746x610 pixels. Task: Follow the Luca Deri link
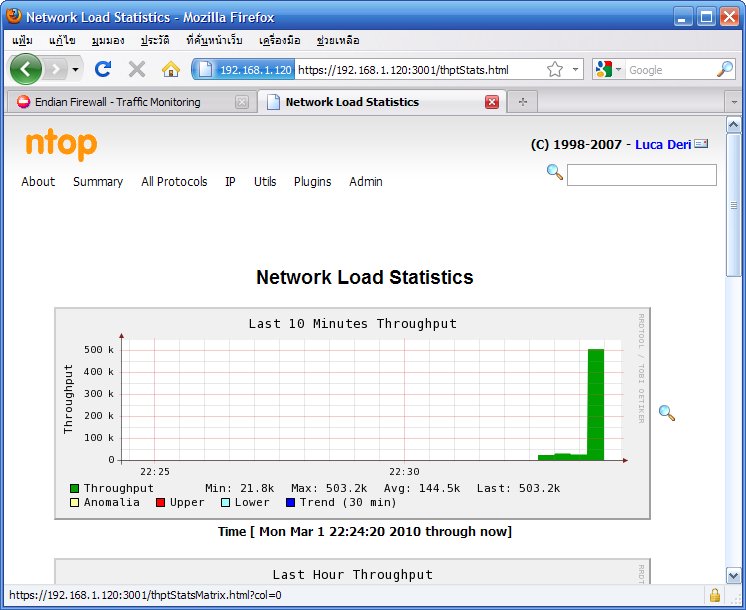point(663,145)
